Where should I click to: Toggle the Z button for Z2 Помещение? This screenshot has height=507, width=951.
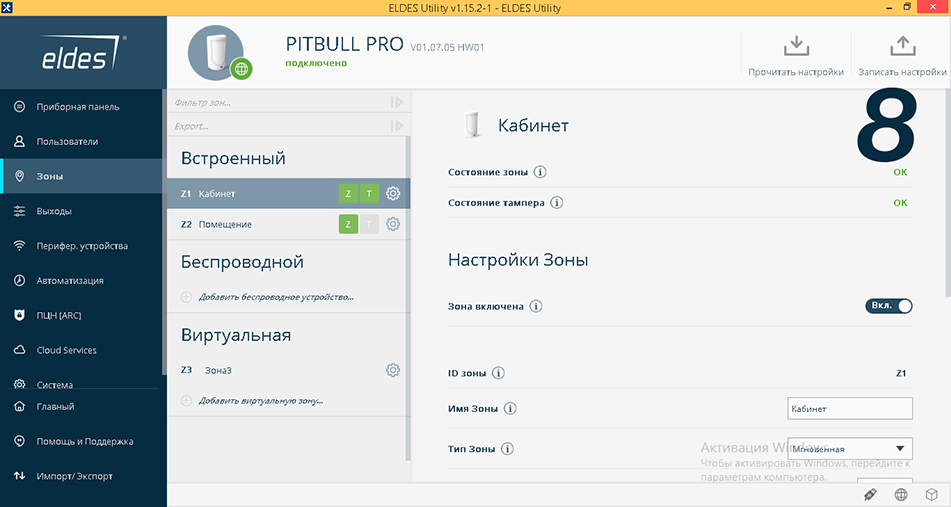click(348, 224)
